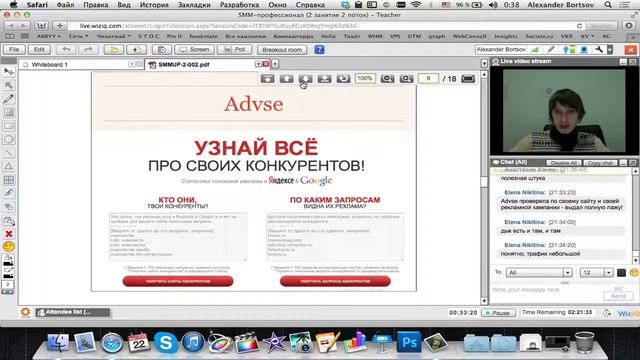Toggle full-width PDF view
This screenshot has height=360, width=640.
pyautogui.click(x=468, y=78)
